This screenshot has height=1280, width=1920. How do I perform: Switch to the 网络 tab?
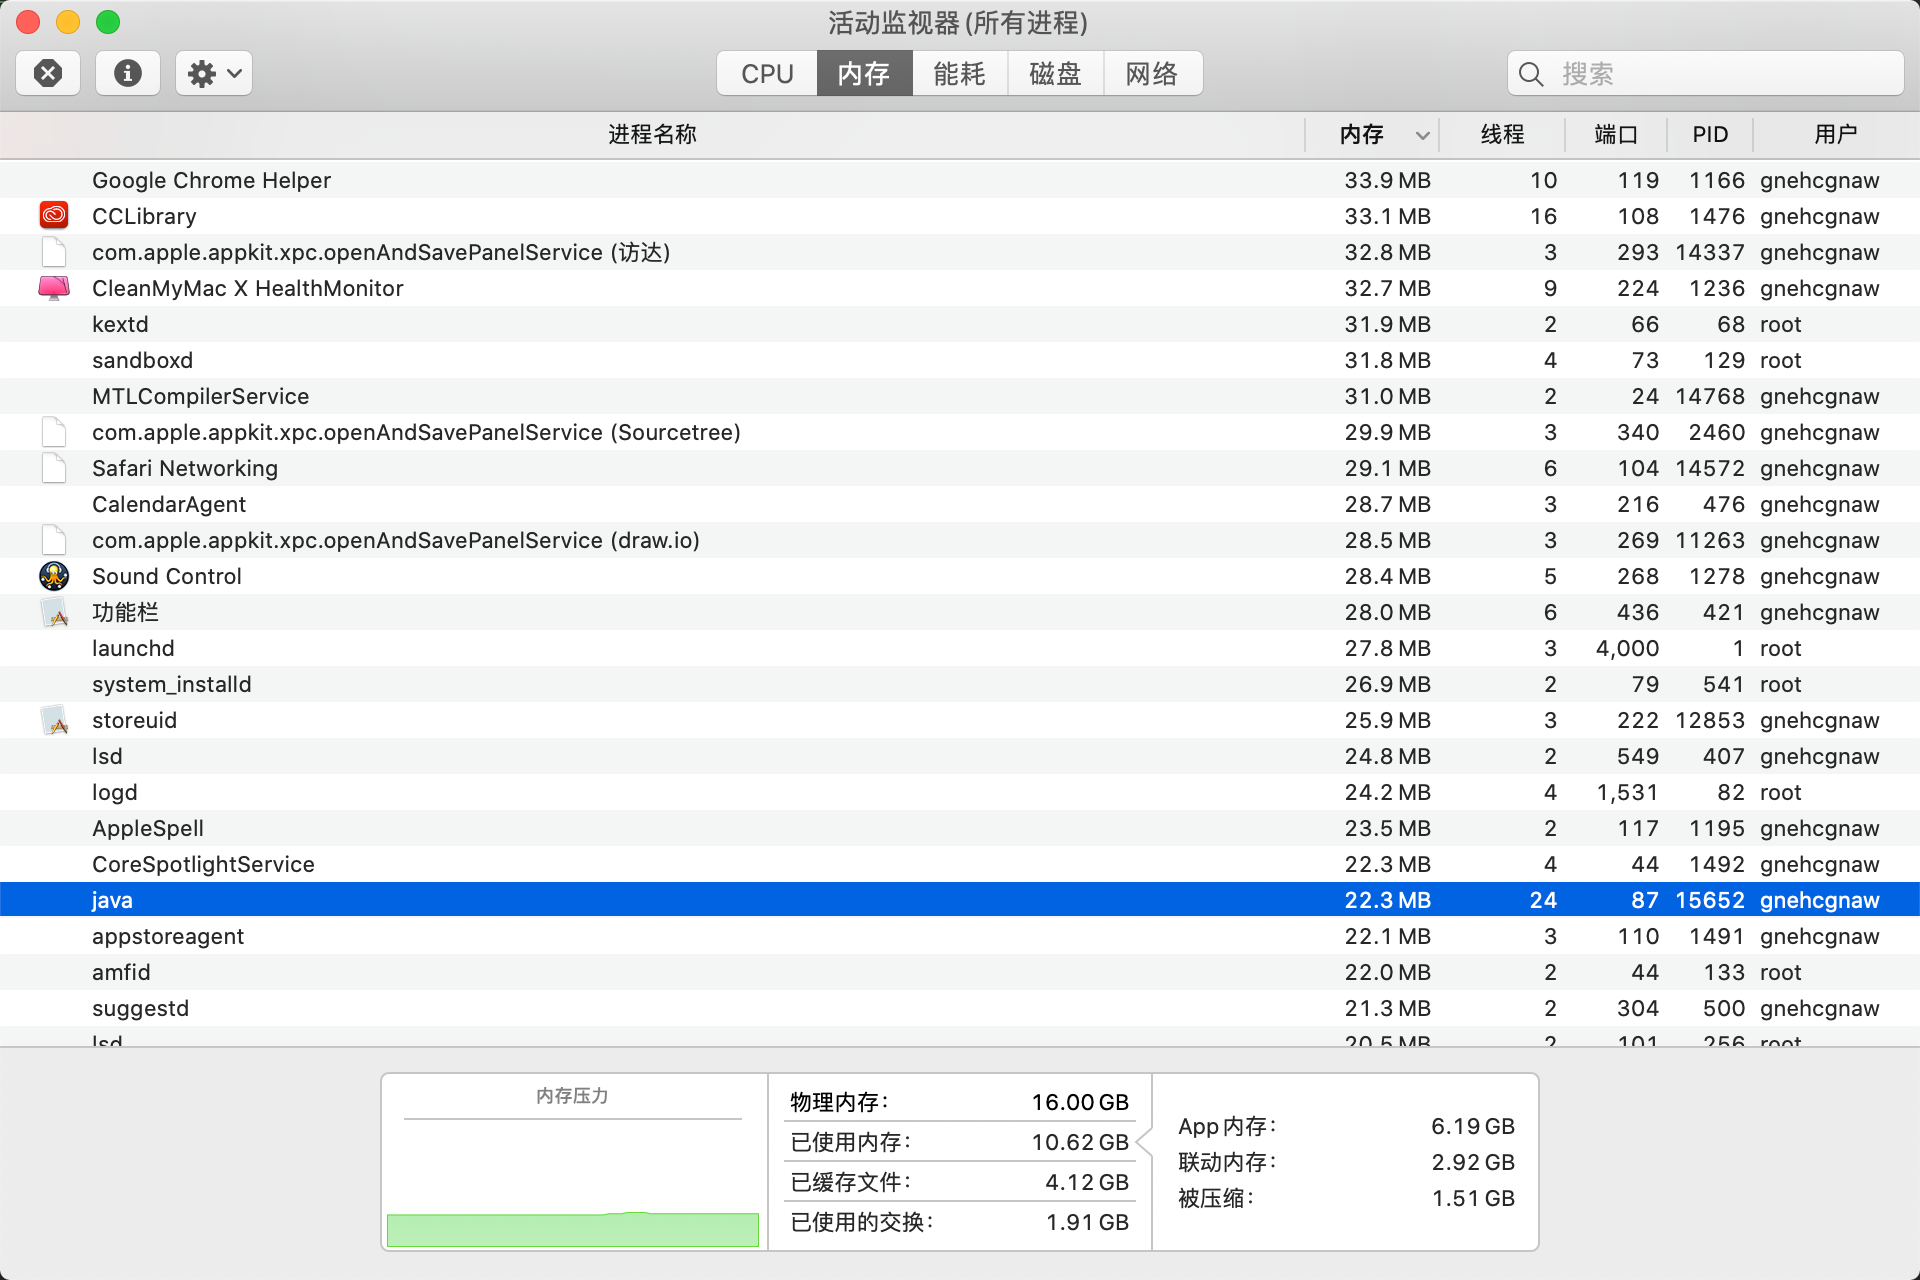(x=1152, y=74)
